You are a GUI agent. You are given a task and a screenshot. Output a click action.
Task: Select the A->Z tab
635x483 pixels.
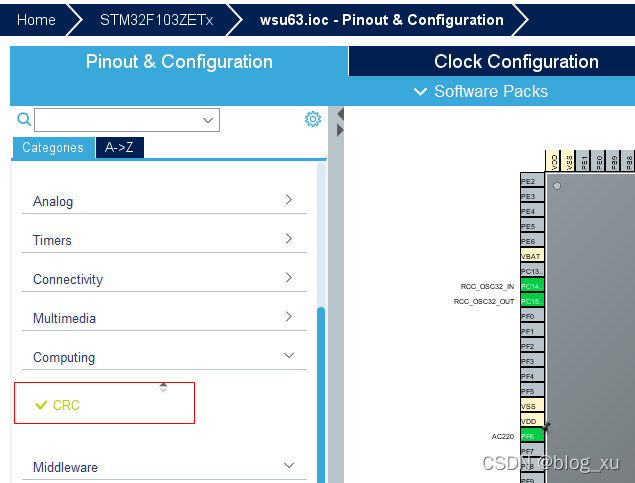pos(119,147)
